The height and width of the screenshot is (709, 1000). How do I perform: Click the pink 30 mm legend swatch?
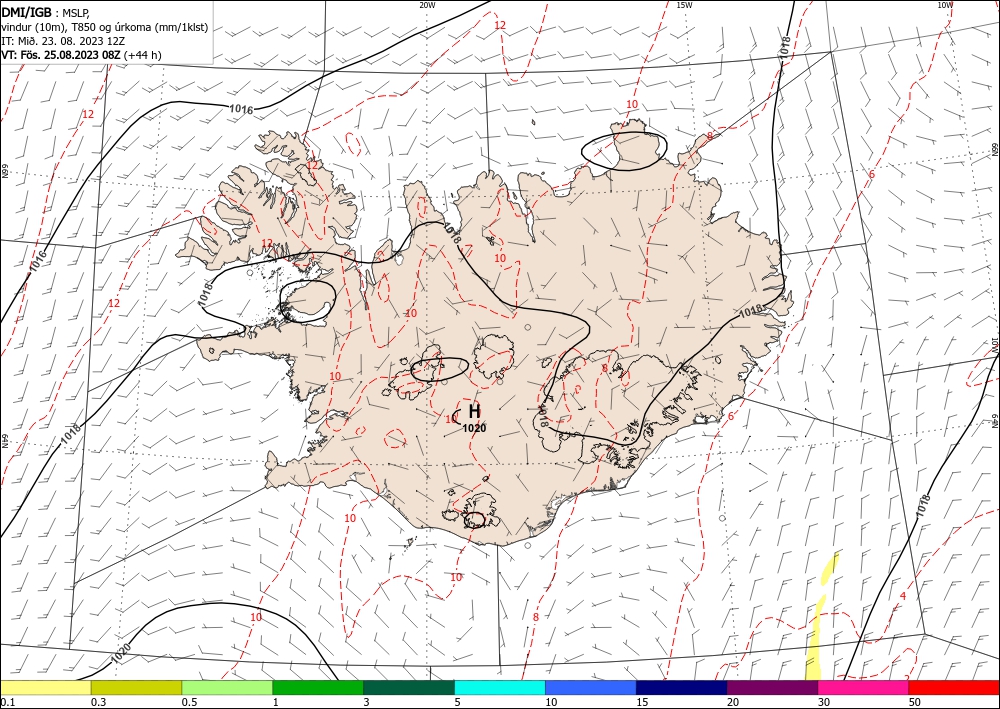(x=864, y=687)
